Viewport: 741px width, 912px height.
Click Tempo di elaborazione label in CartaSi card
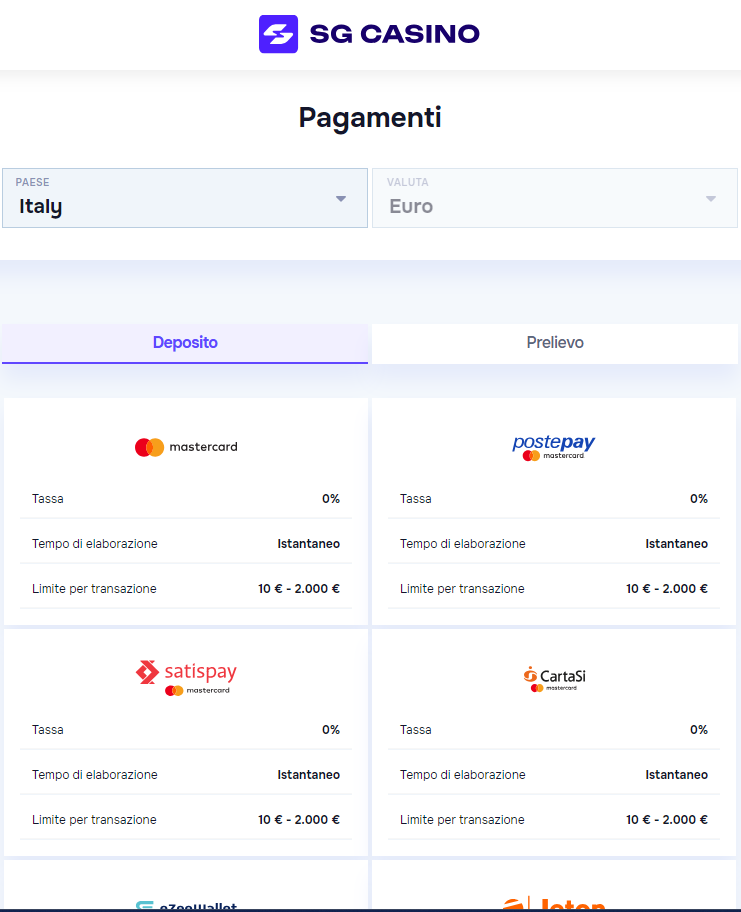(x=462, y=775)
